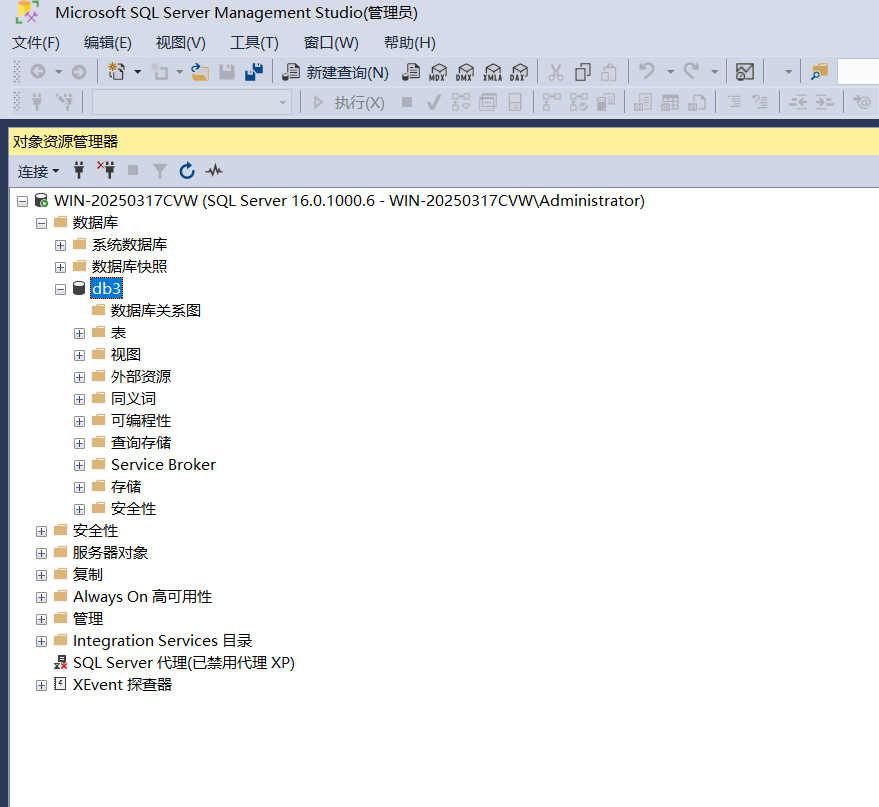Screen dimensions: 879x807
Task: Expand the 视图 folder
Action: 80,355
